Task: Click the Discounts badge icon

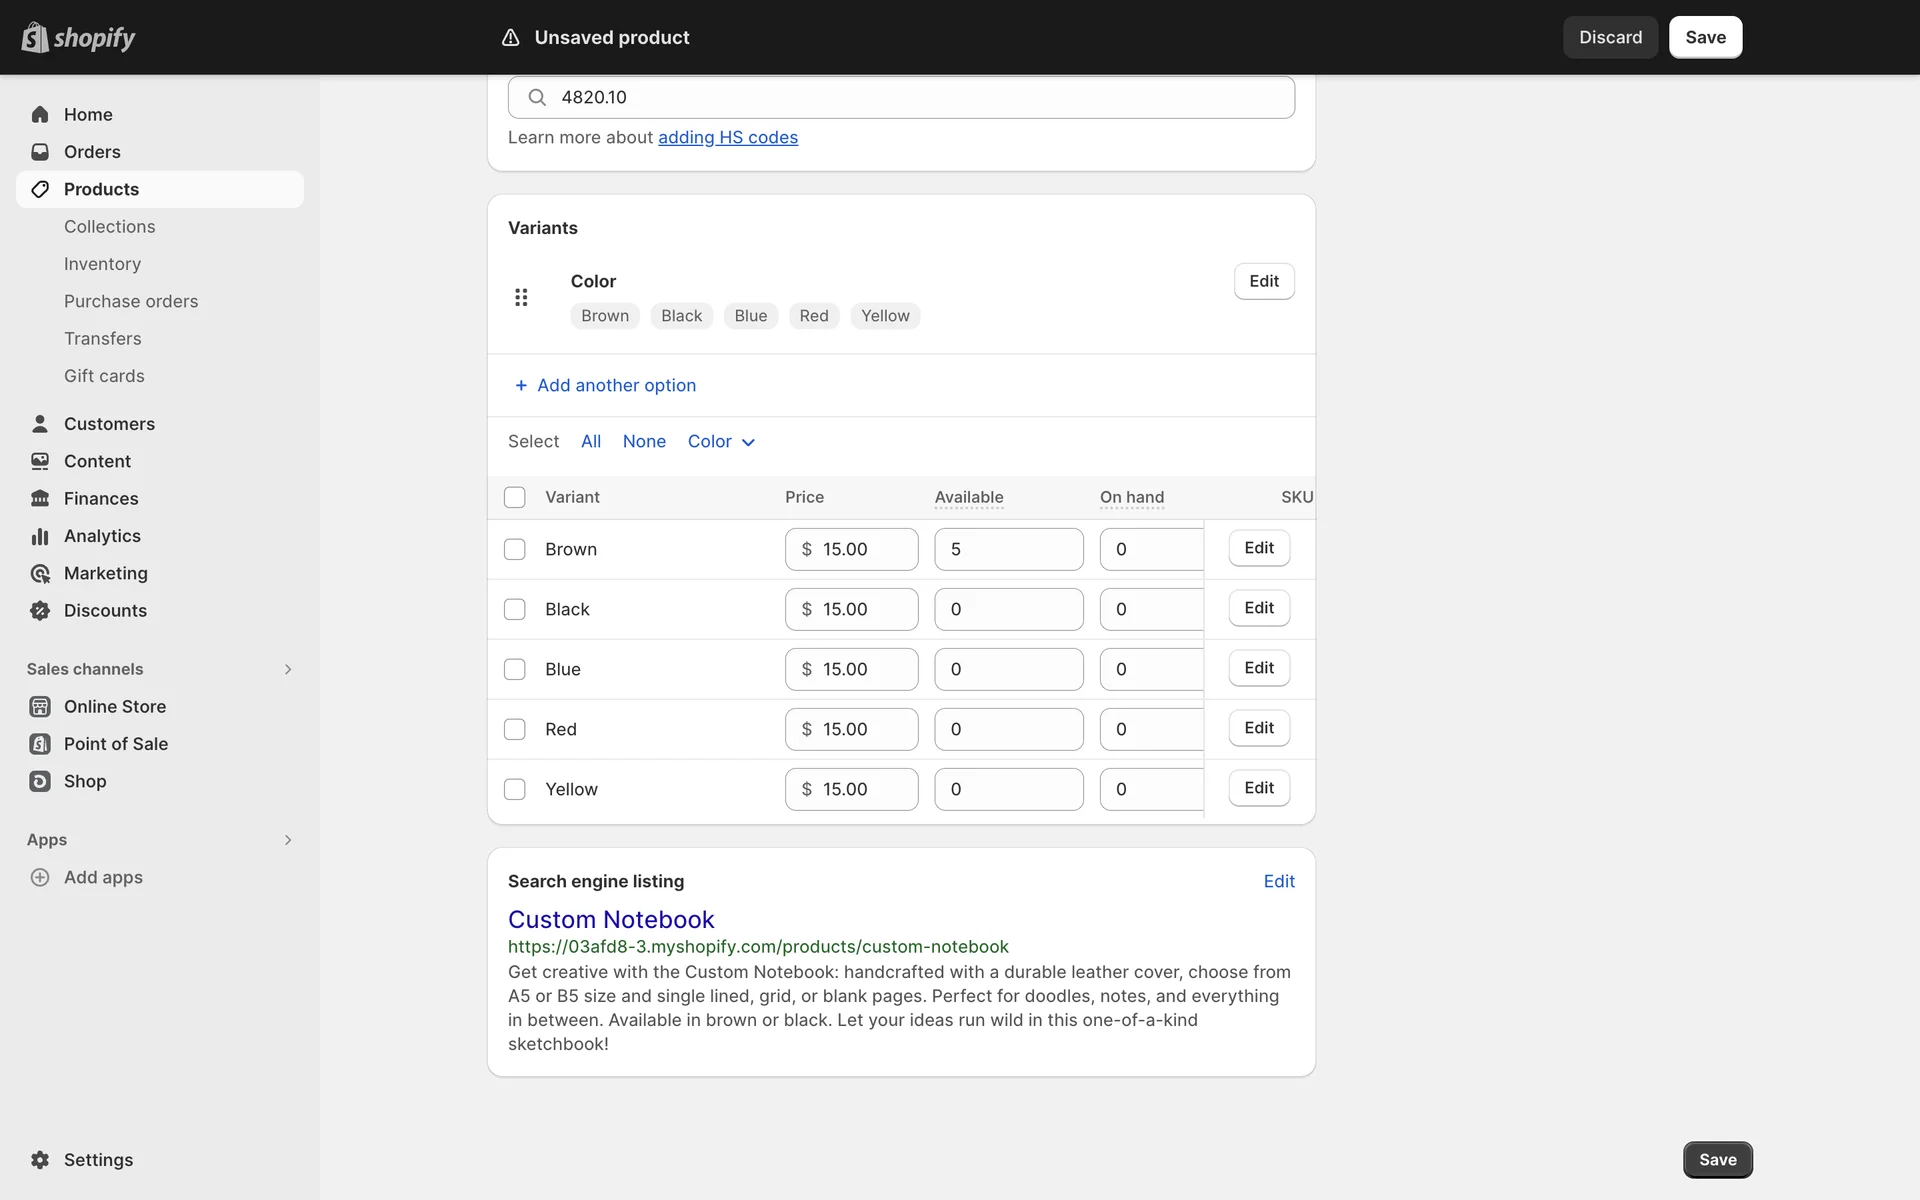Action: click(40, 611)
